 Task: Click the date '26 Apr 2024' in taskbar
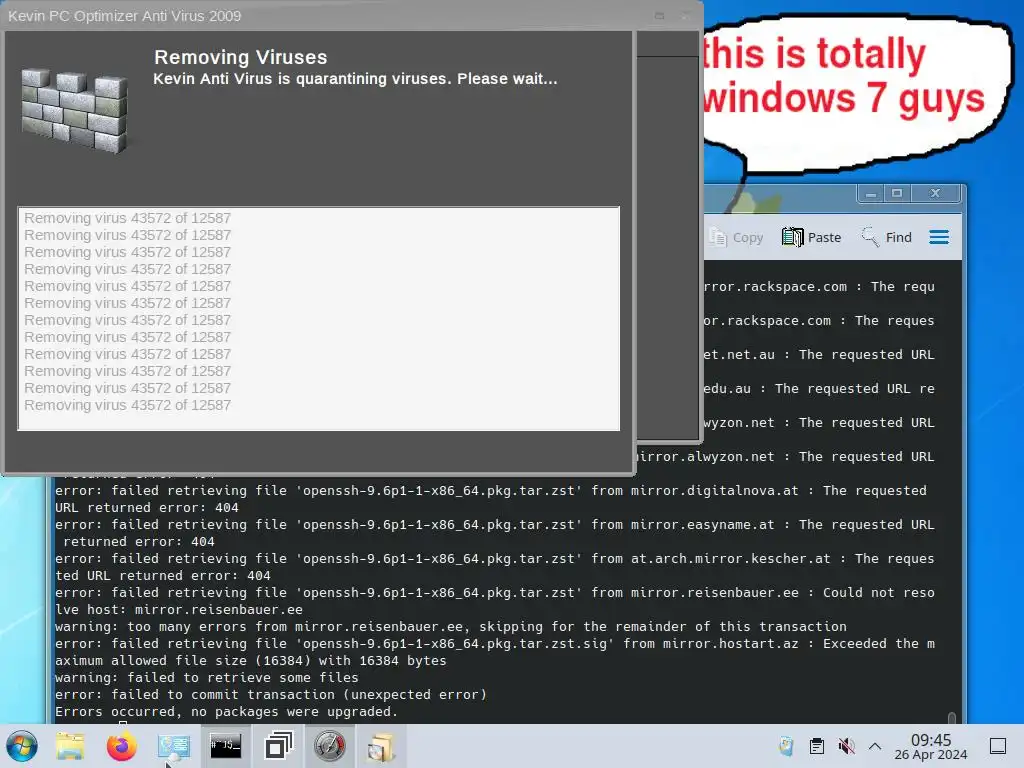(931, 755)
